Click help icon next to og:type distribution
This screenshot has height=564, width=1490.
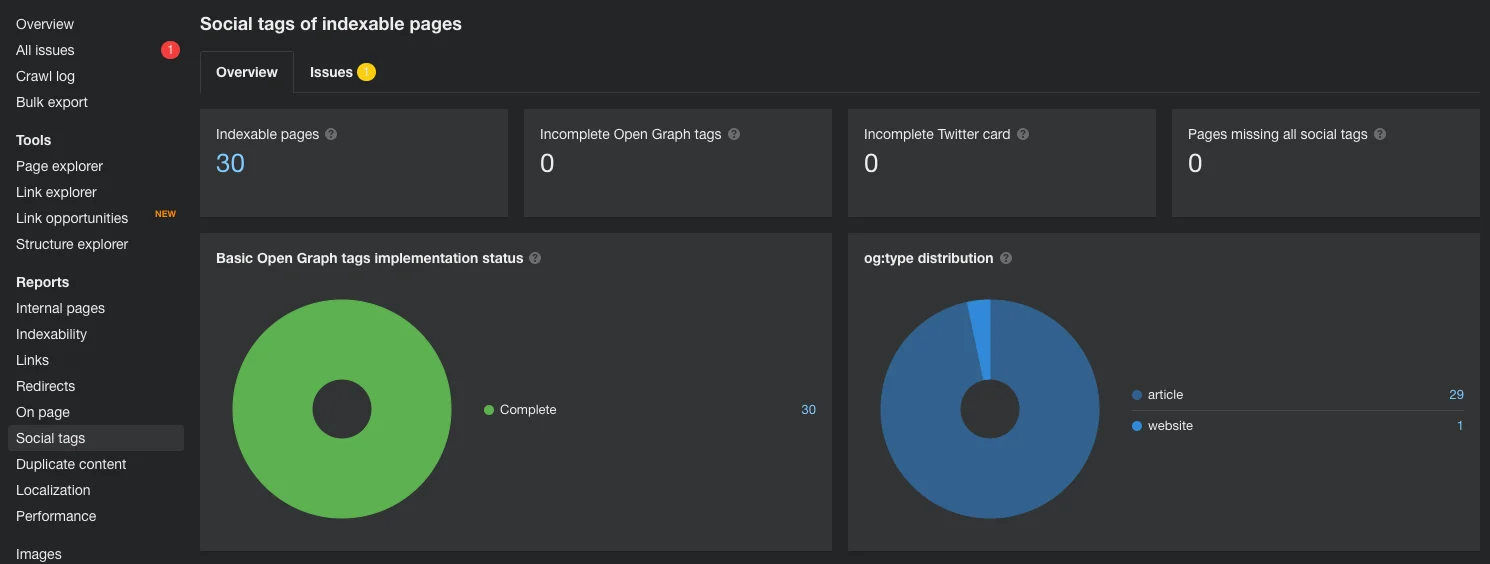point(1006,258)
